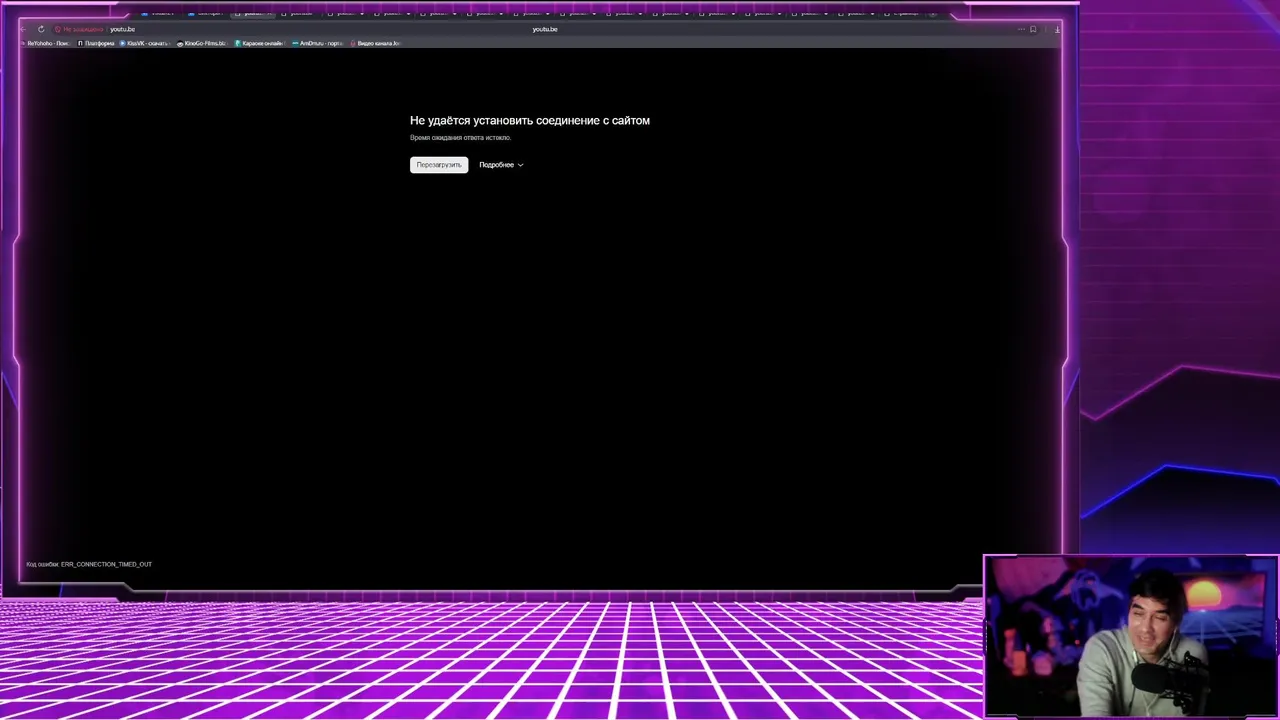Open the three-dots page menu in toolbar

point(1021,29)
